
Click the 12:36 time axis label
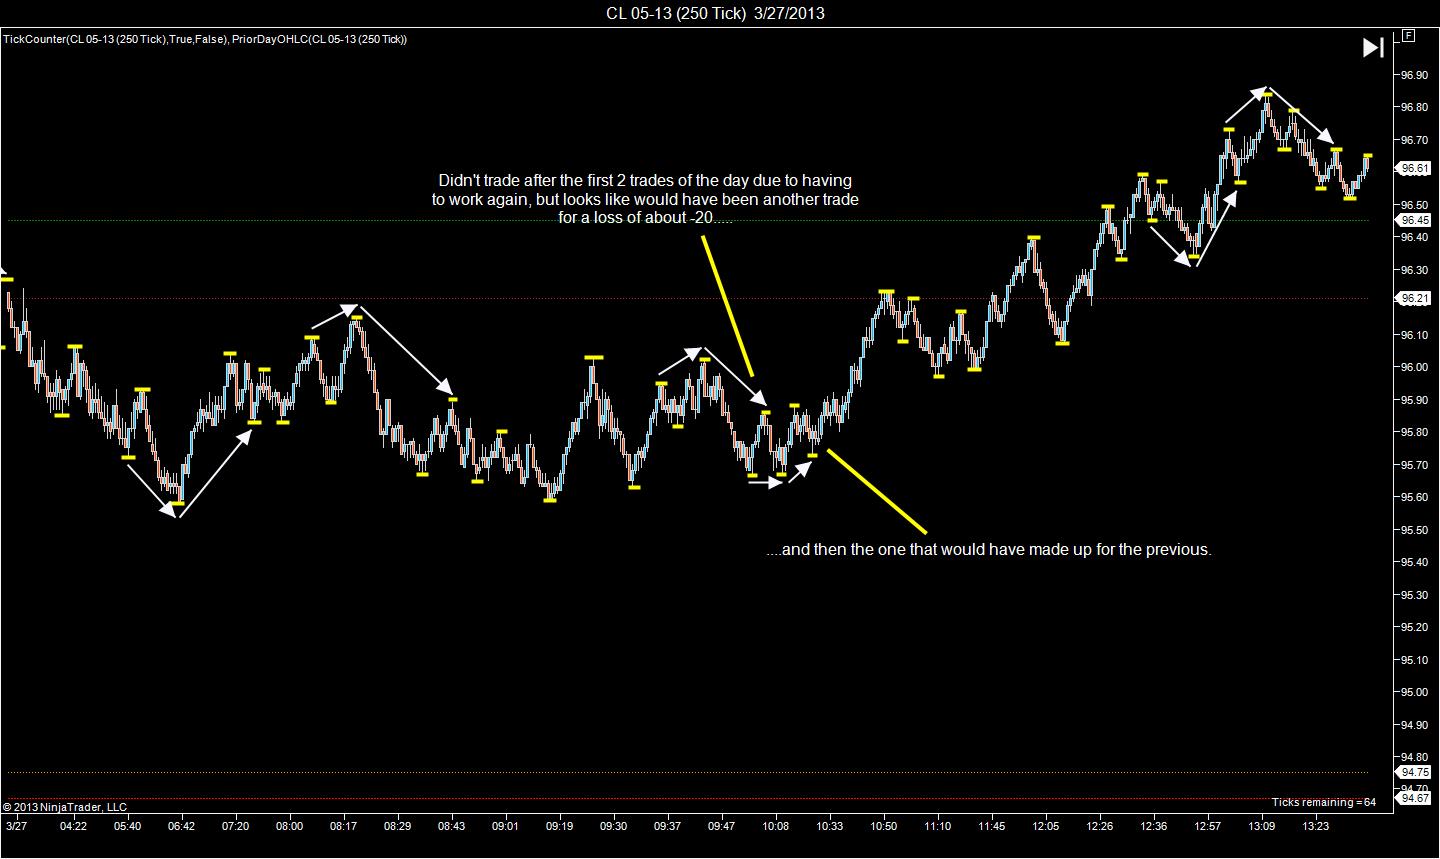tap(1153, 826)
